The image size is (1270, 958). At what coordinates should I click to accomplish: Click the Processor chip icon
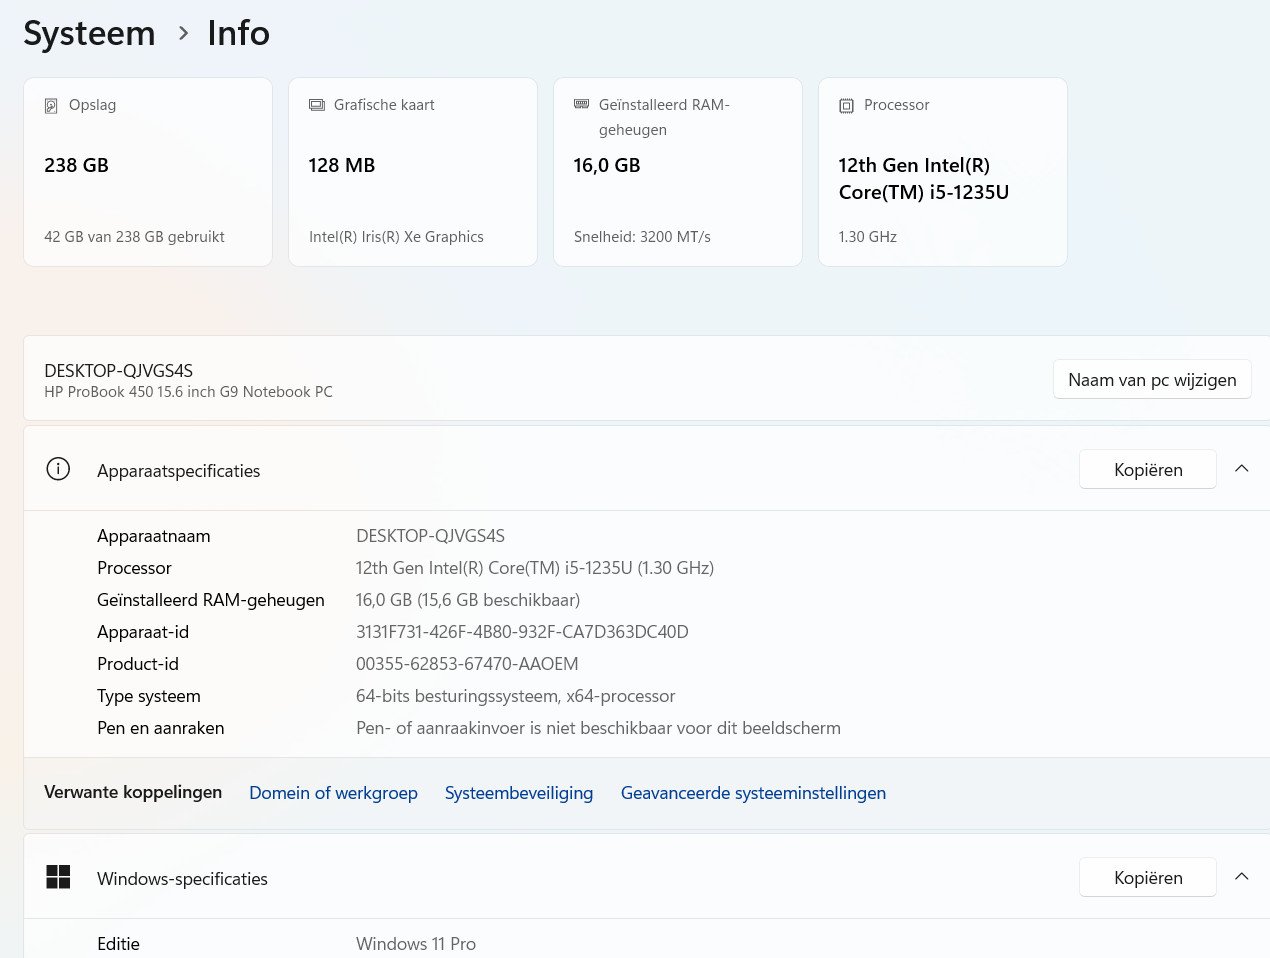click(x=846, y=106)
